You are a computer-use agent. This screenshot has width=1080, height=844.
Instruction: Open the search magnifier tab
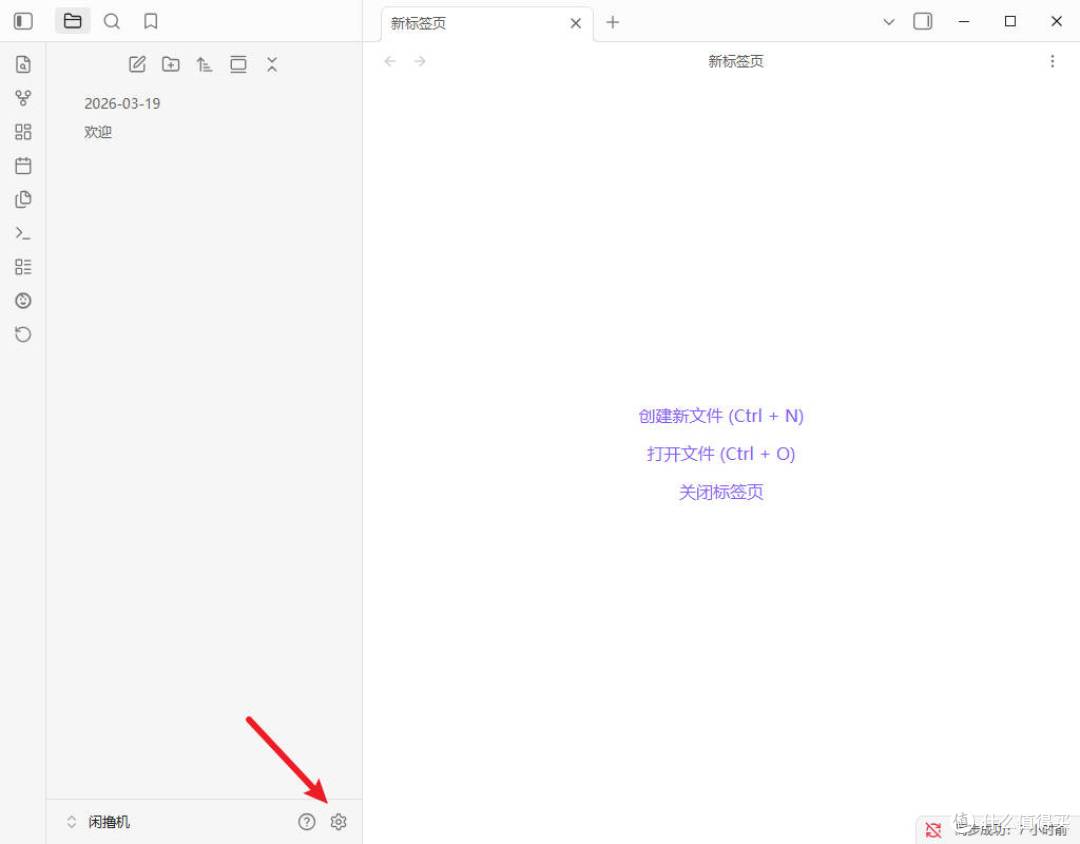(112, 21)
